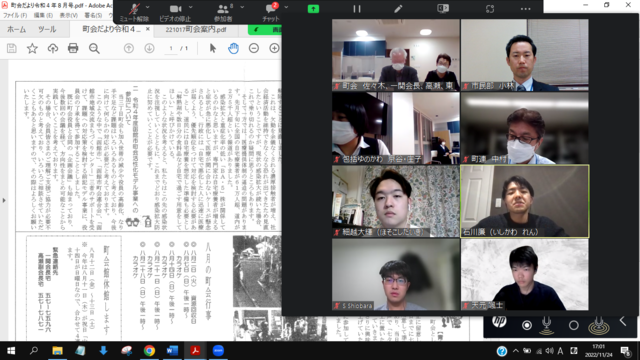Open the Zoom More options menu
The height and width of the screenshot is (360, 640).
click(x=526, y=9)
